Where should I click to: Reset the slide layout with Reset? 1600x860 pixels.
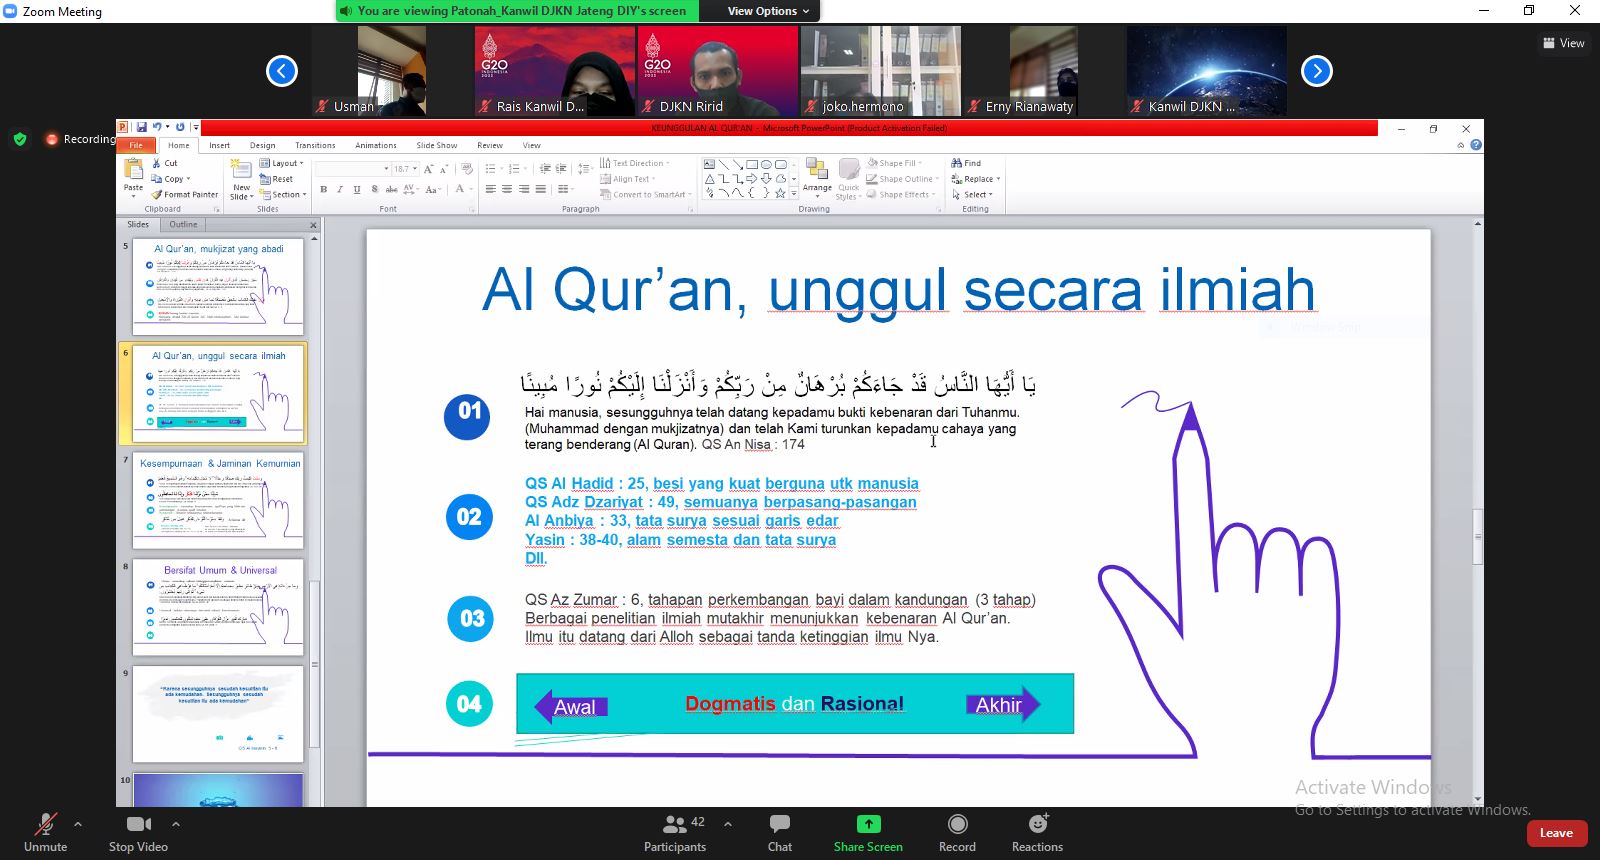point(277,179)
